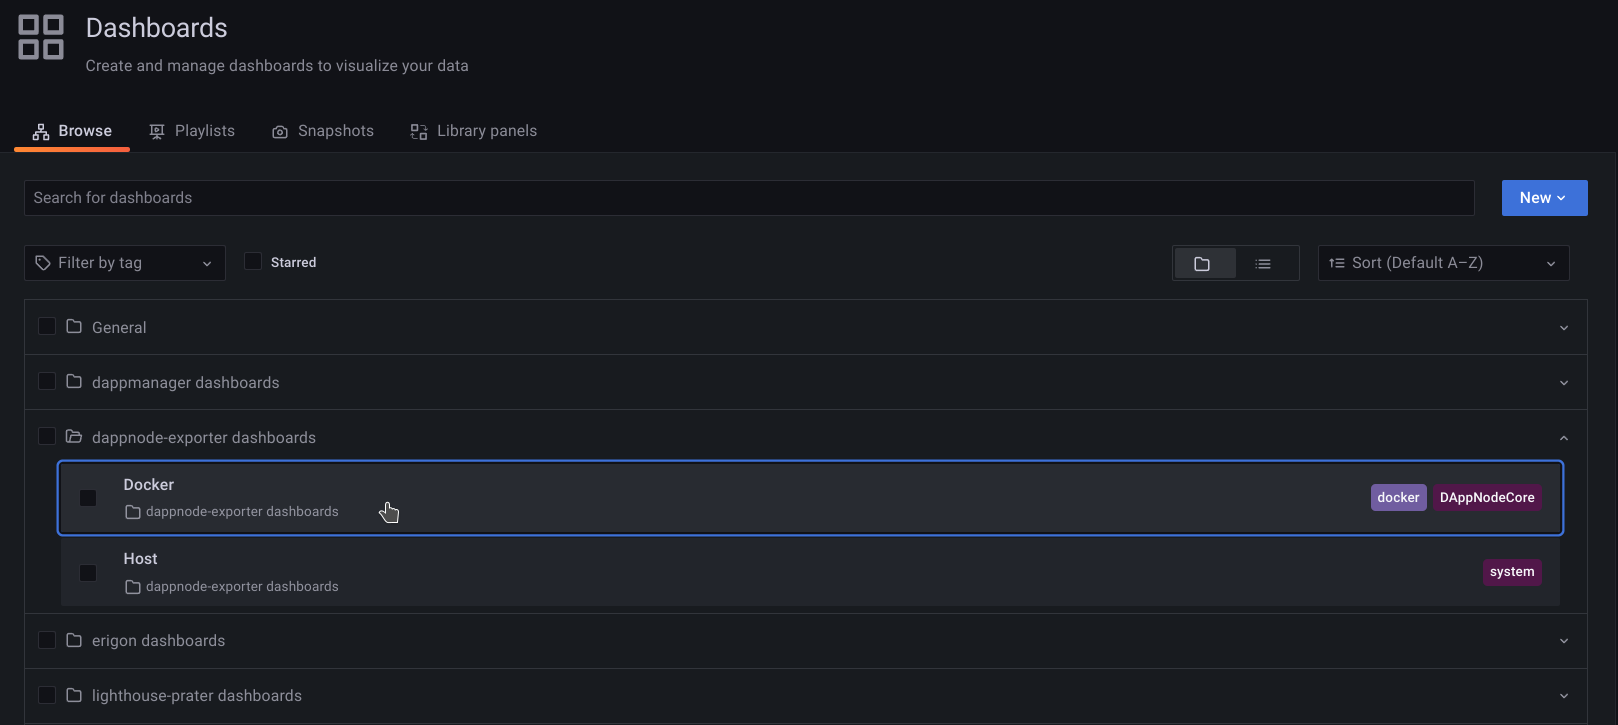Click the docker tag badge
1618x725 pixels.
(x=1398, y=498)
